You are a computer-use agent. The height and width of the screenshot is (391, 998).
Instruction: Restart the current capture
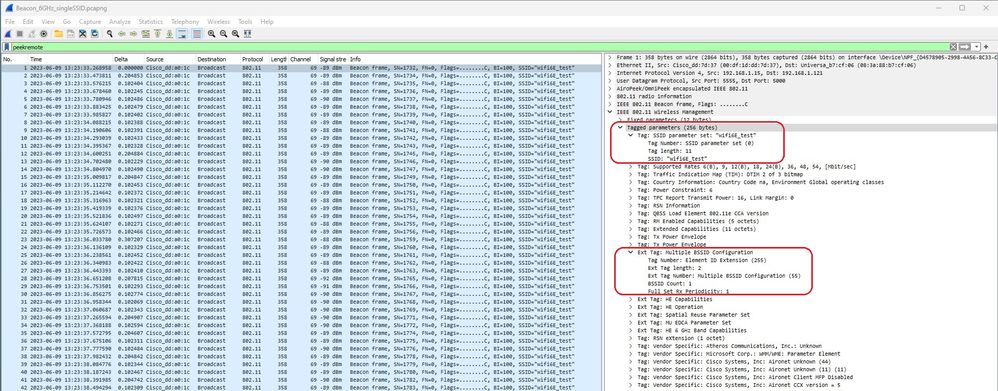coord(32,33)
